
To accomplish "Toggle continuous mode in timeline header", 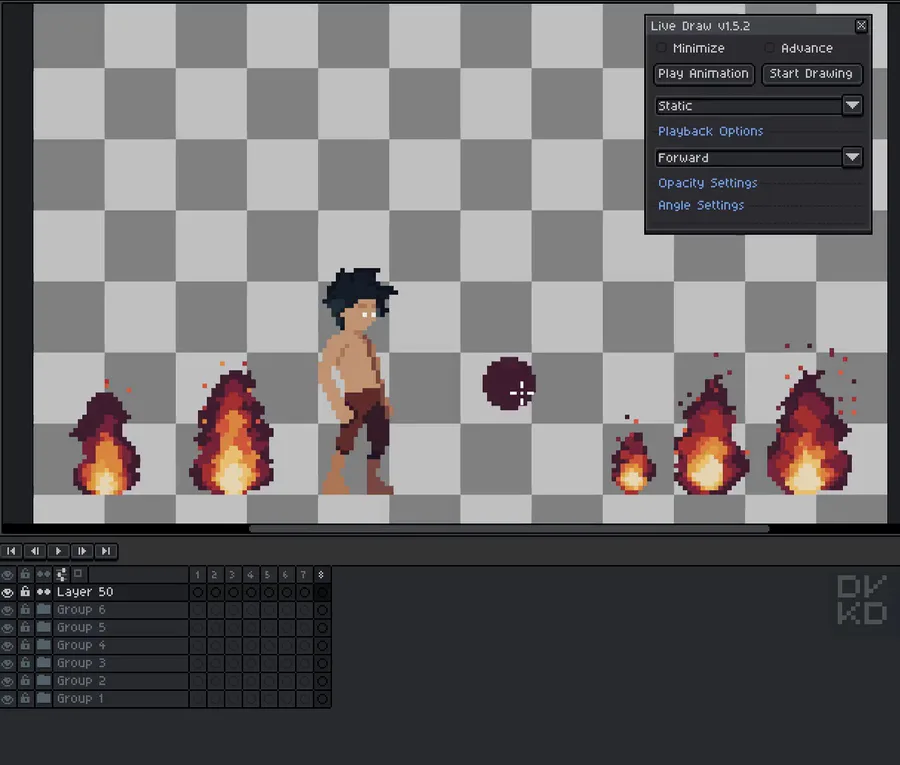I will pyautogui.click(x=44, y=574).
